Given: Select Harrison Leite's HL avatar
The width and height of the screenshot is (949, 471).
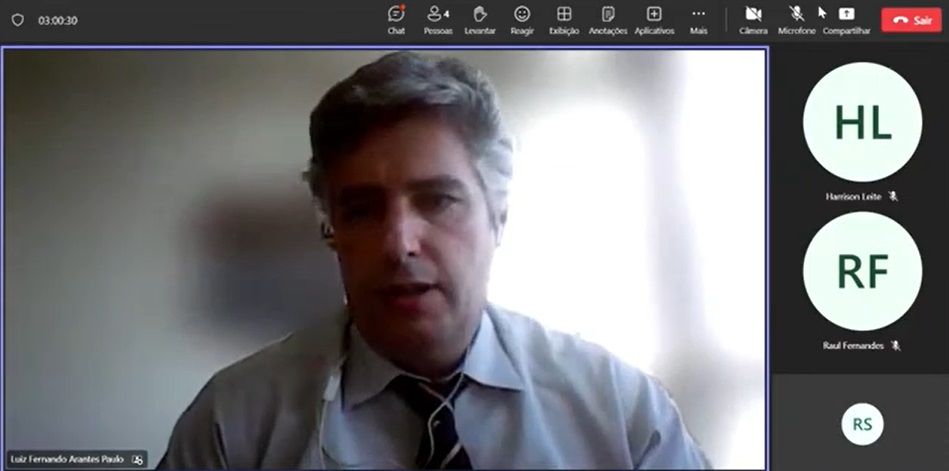Looking at the screenshot, I should tap(862, 122).
